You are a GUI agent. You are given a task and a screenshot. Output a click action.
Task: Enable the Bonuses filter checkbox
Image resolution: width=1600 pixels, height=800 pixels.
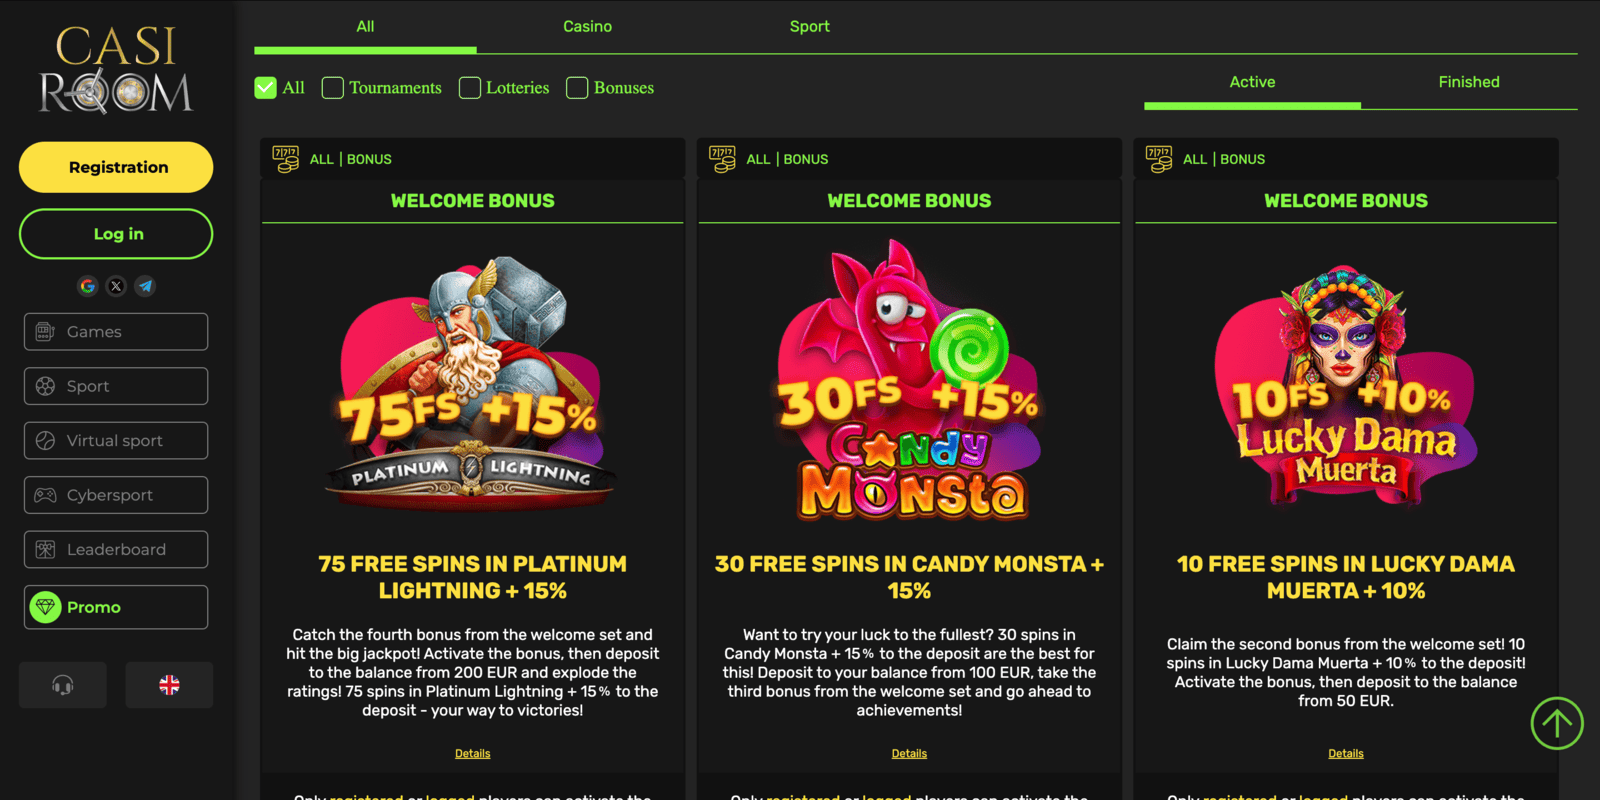pyautogui.click(x=577, y=88)
